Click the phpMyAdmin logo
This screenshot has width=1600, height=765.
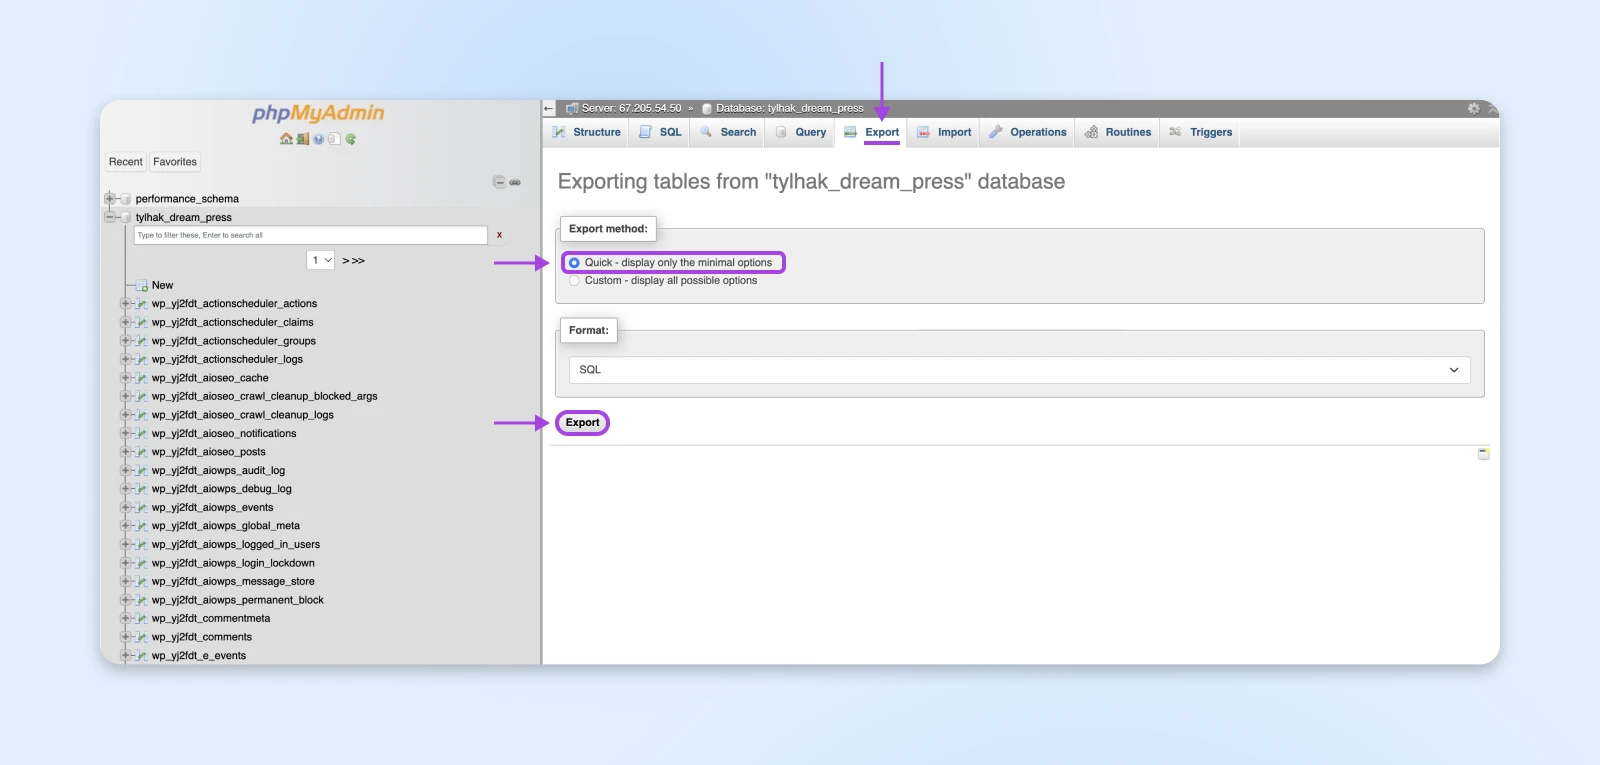(x=318, y=113)
